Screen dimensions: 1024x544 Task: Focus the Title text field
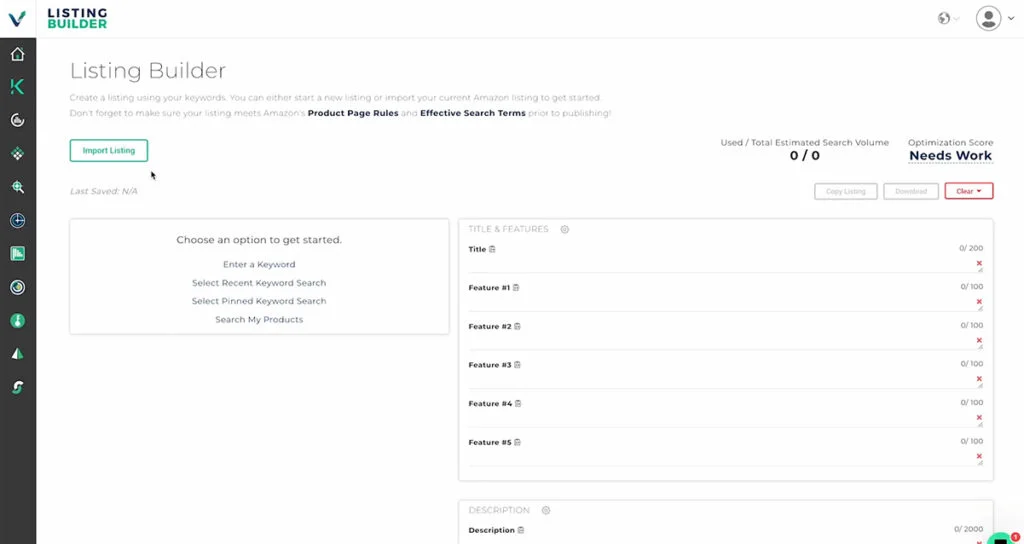tap(722, 264)
